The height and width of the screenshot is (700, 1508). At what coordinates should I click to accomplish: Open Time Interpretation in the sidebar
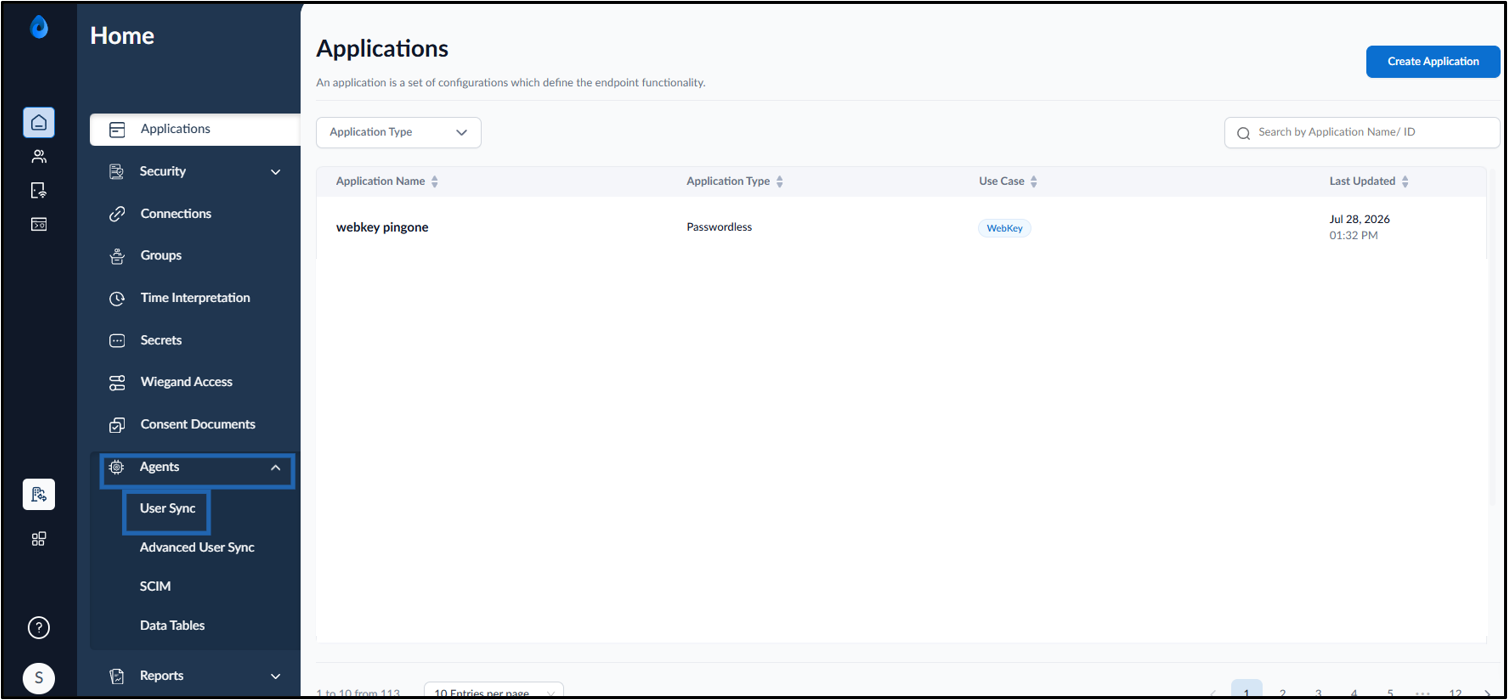195,298
